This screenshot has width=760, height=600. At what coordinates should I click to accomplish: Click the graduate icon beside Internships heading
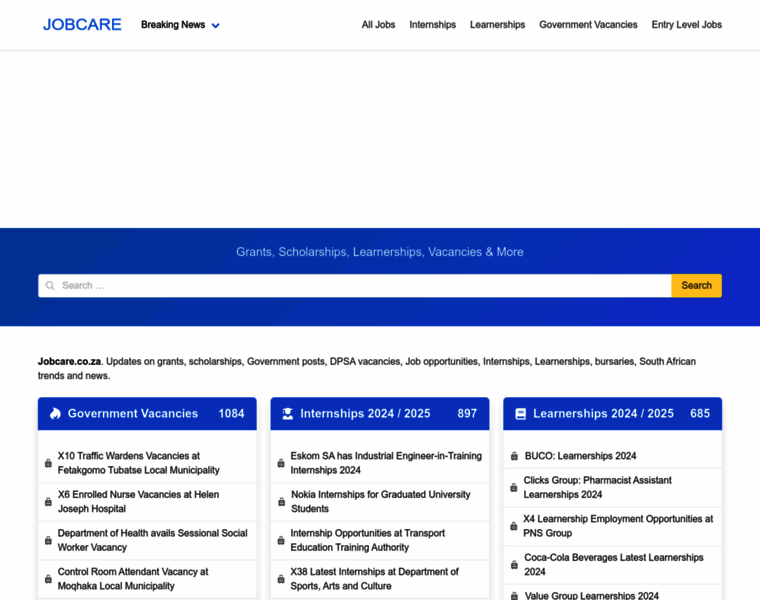288,413
